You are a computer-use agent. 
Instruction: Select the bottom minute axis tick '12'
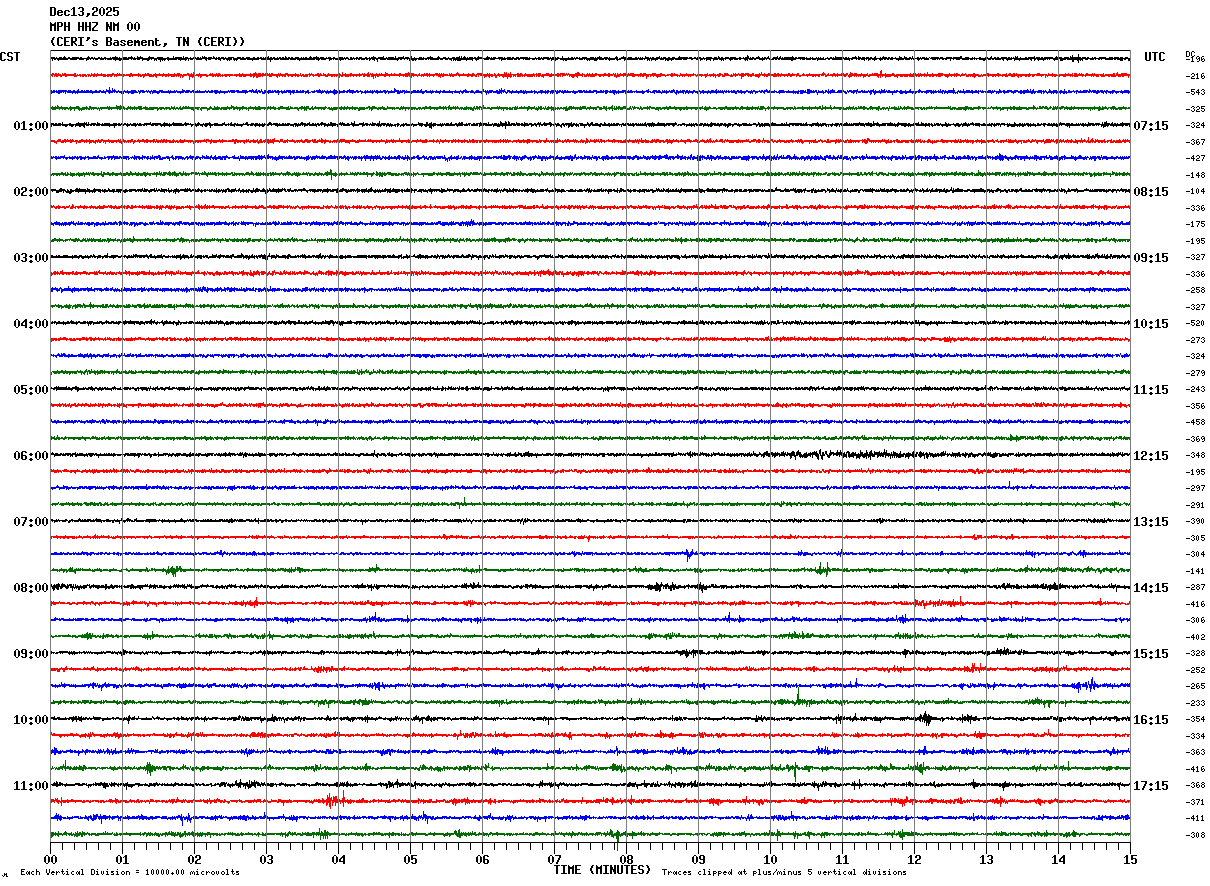[914, 859]
